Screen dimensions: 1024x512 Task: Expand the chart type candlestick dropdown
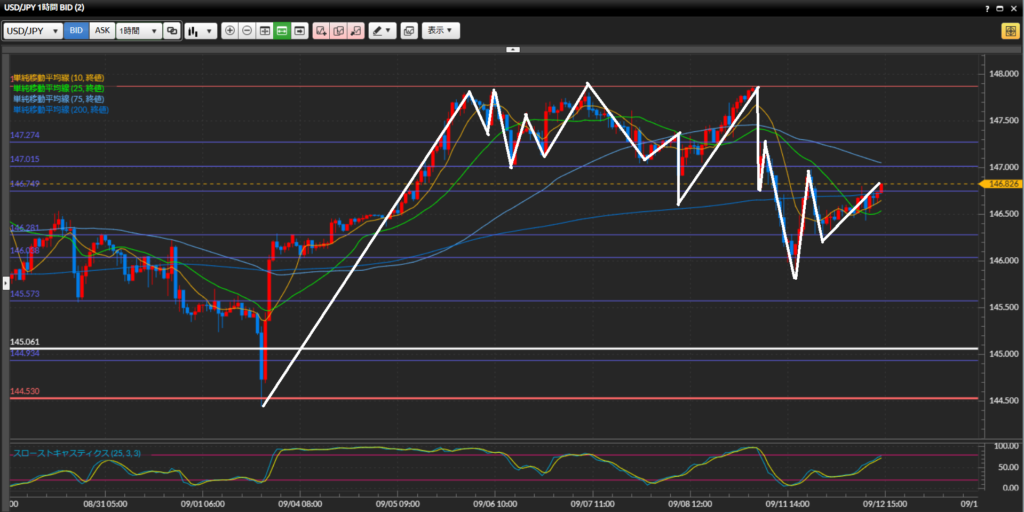[x=200, y=31]
